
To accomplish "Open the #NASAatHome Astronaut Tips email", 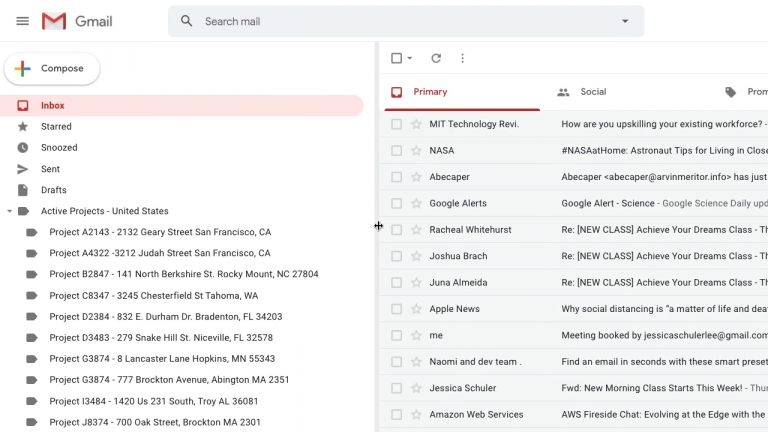I will [x=664, y=150].
